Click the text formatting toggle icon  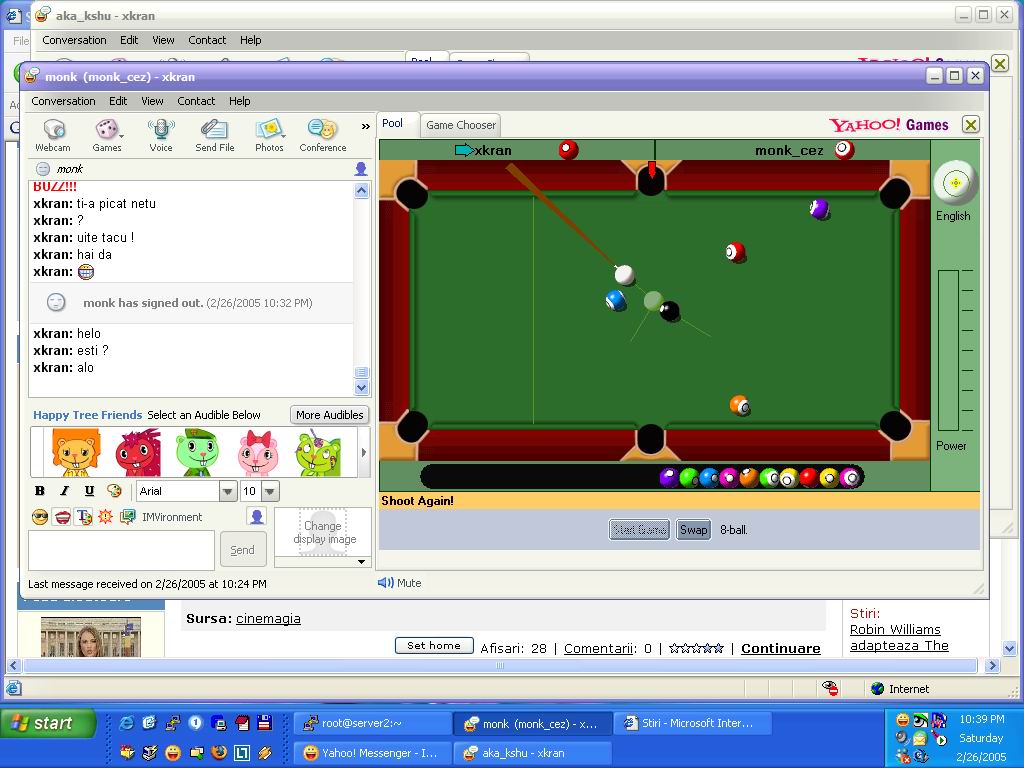tap(84, 517)
